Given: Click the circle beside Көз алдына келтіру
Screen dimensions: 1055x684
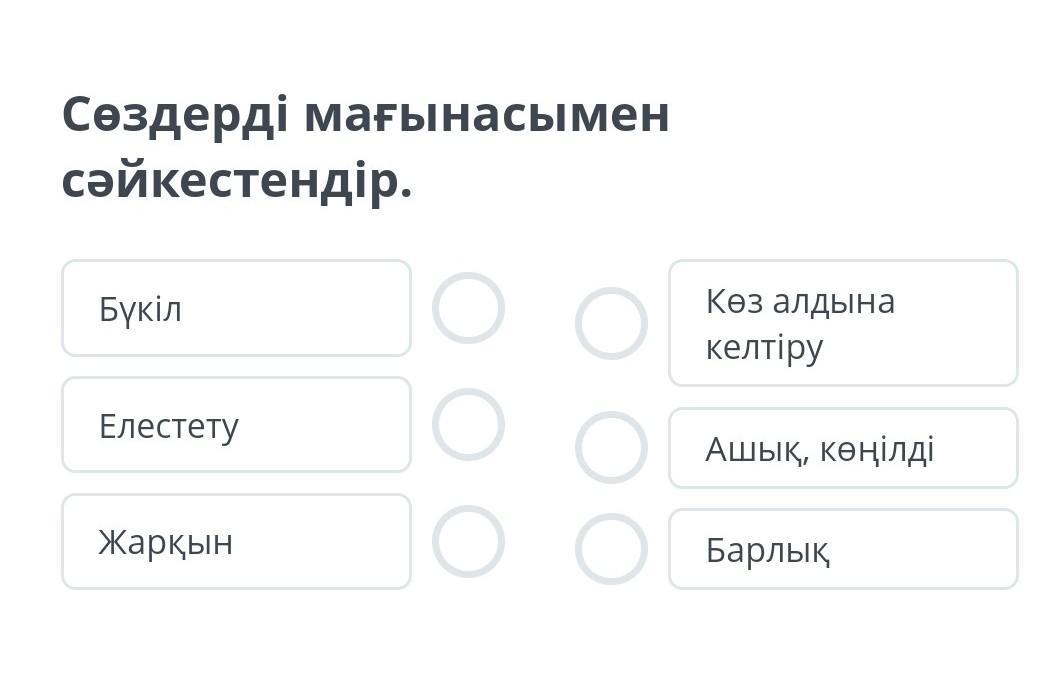Looking at the screenshot, I should 611,323.
